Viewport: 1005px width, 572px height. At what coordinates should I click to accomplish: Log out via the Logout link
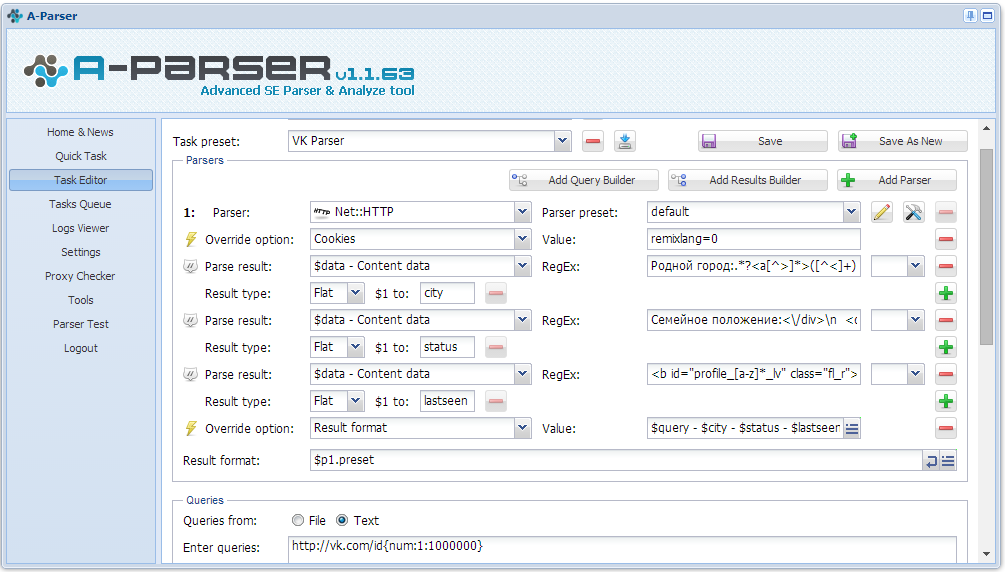(x=80, y=348)
